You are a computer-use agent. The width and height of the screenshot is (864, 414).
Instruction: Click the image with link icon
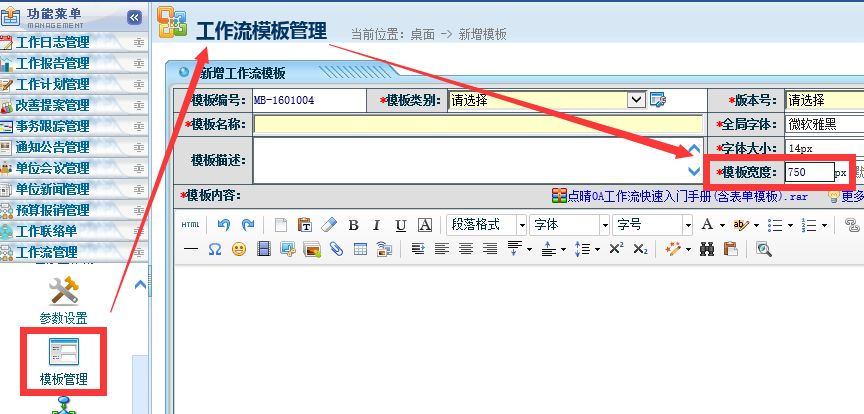tap(288, 249)
